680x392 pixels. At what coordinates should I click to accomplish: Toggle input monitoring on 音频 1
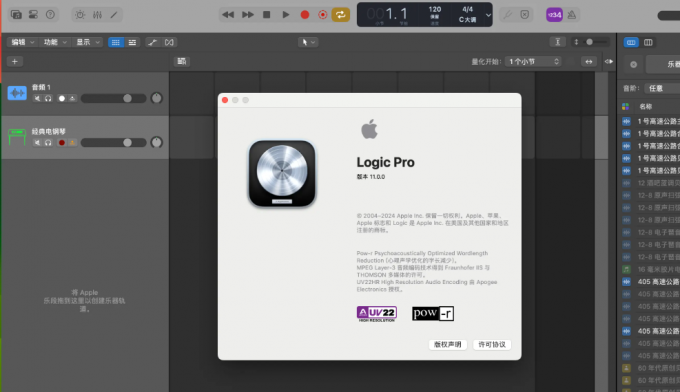click(72, 99)
